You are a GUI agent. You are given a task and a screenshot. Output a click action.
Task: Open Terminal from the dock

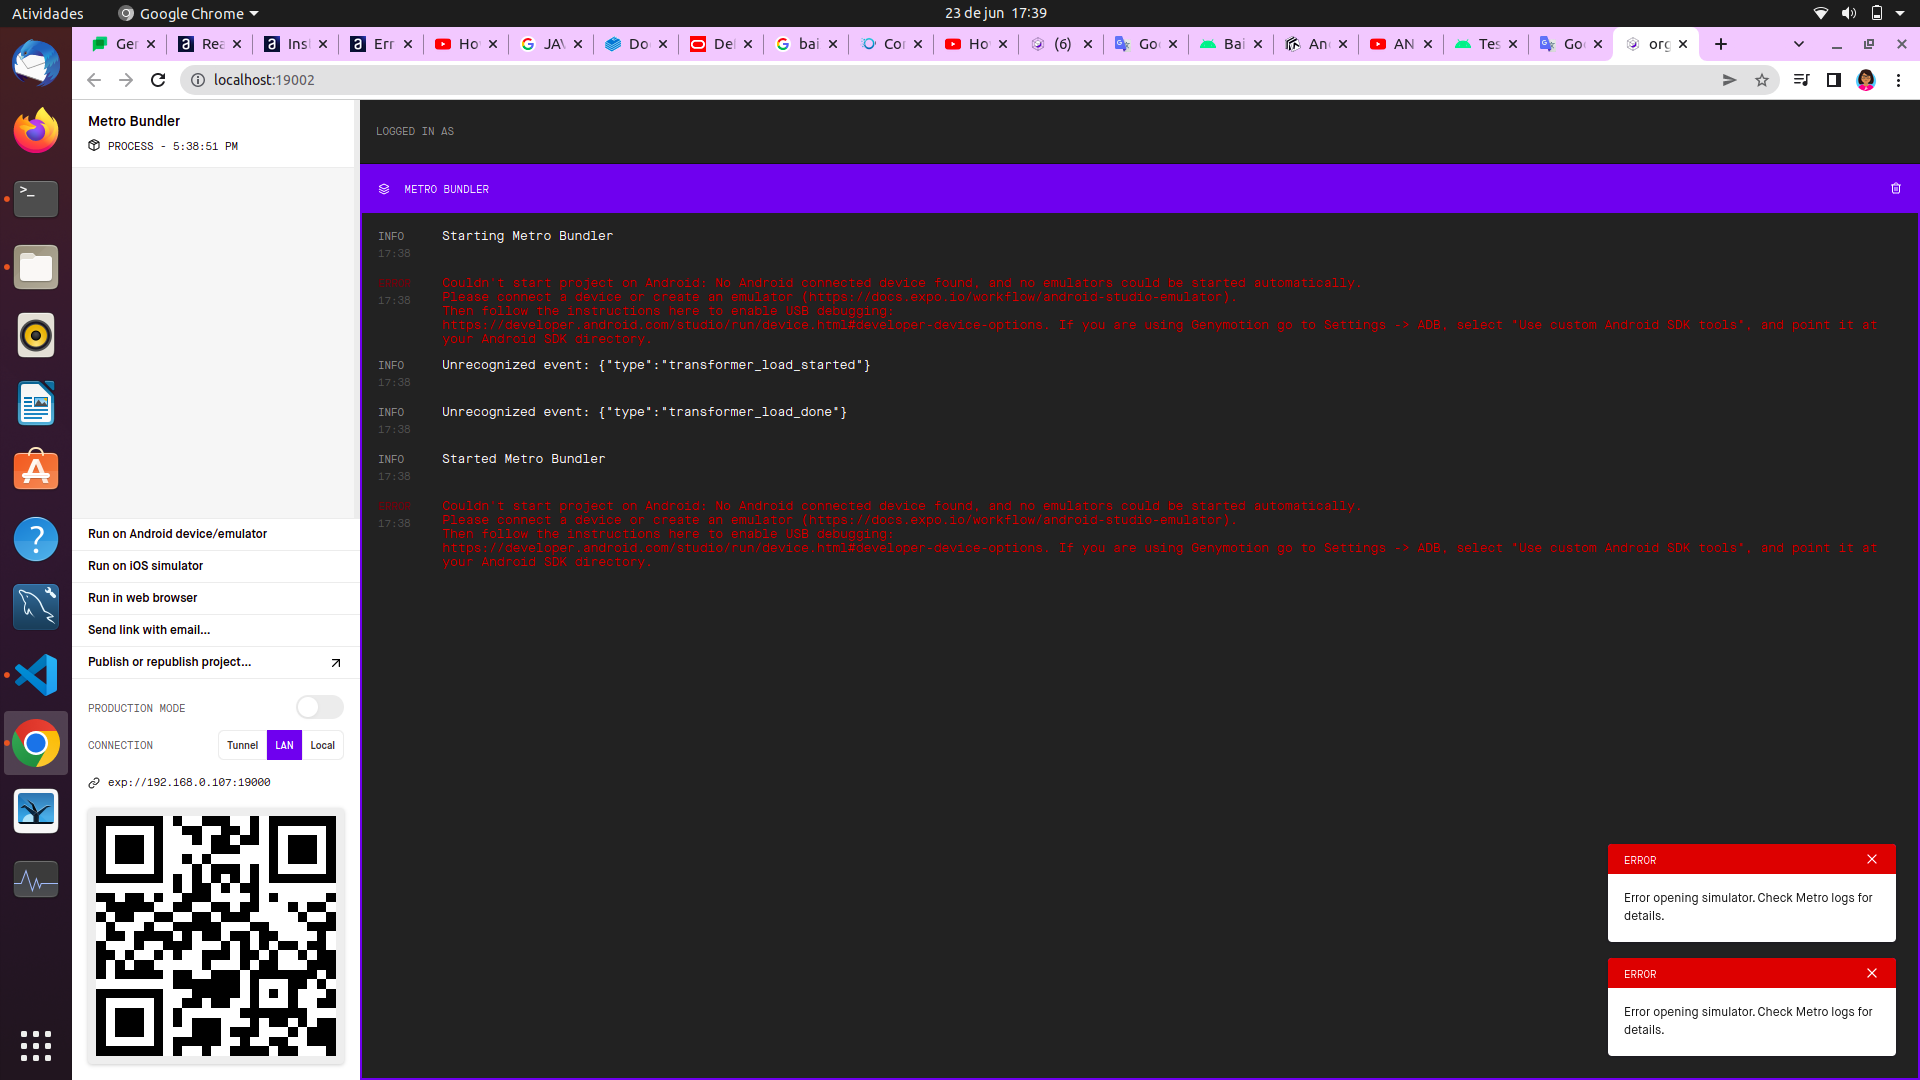[36, 199]
